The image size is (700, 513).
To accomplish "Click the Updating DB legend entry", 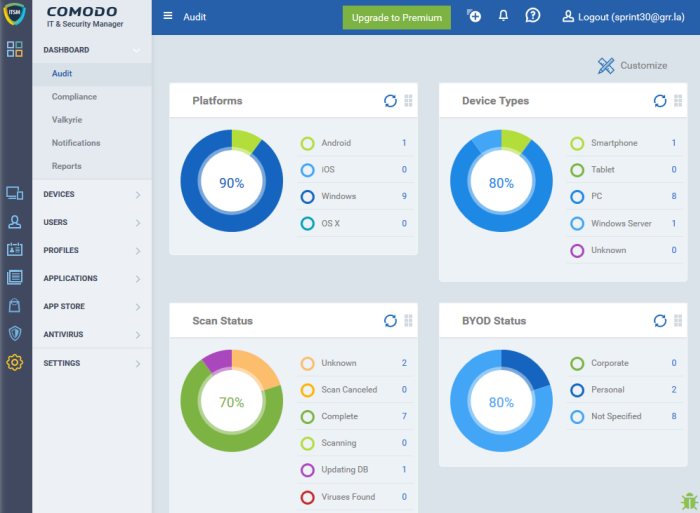I will (345, 470).
